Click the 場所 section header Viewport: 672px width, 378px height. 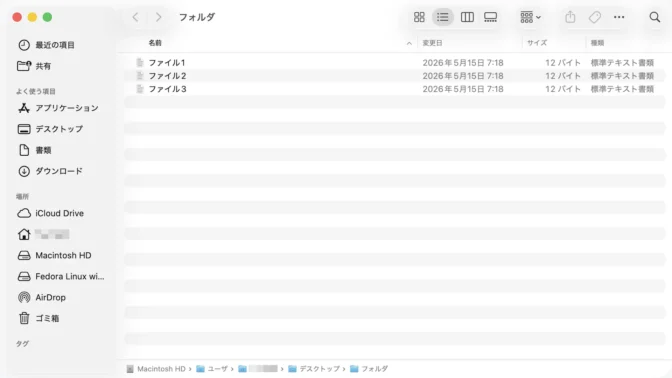[22, 197]
